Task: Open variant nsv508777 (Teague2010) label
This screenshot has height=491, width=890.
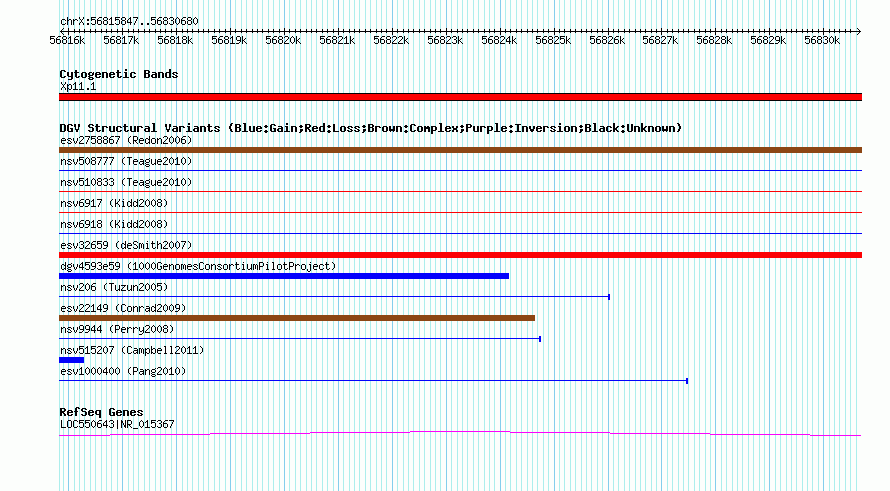Action: point(126,161)
